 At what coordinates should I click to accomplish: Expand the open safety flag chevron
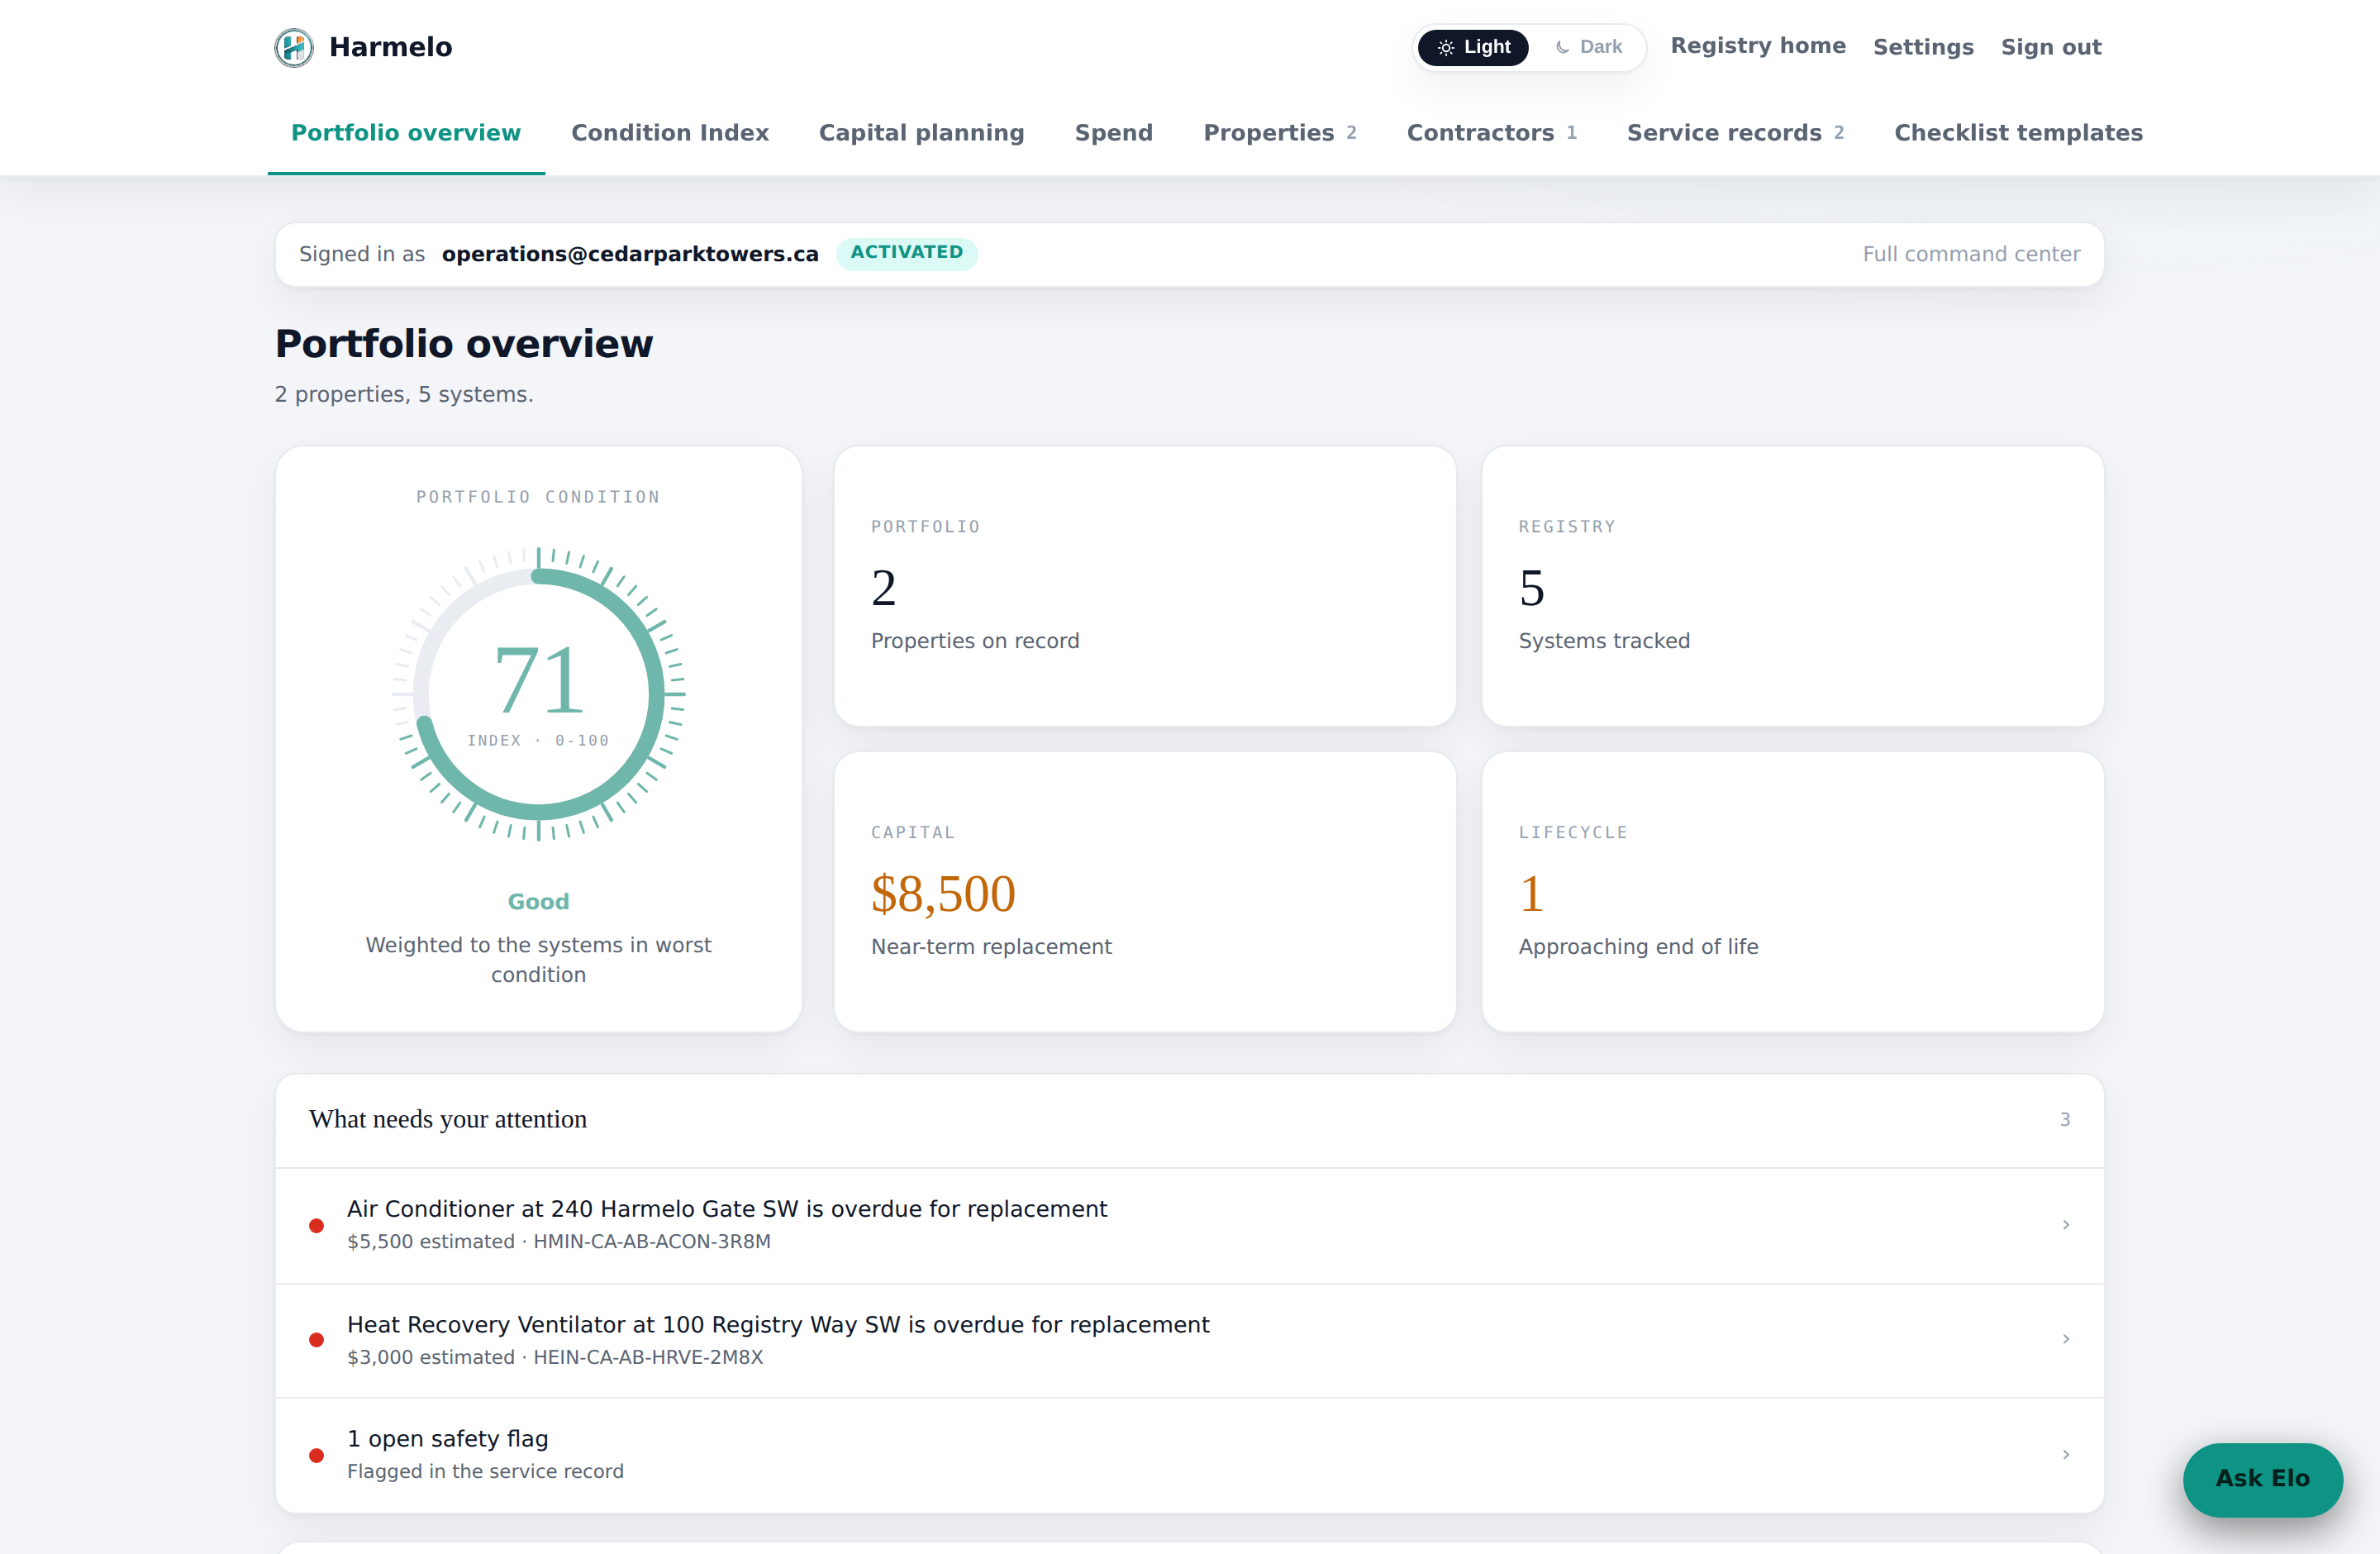tap(2065, 1454)
